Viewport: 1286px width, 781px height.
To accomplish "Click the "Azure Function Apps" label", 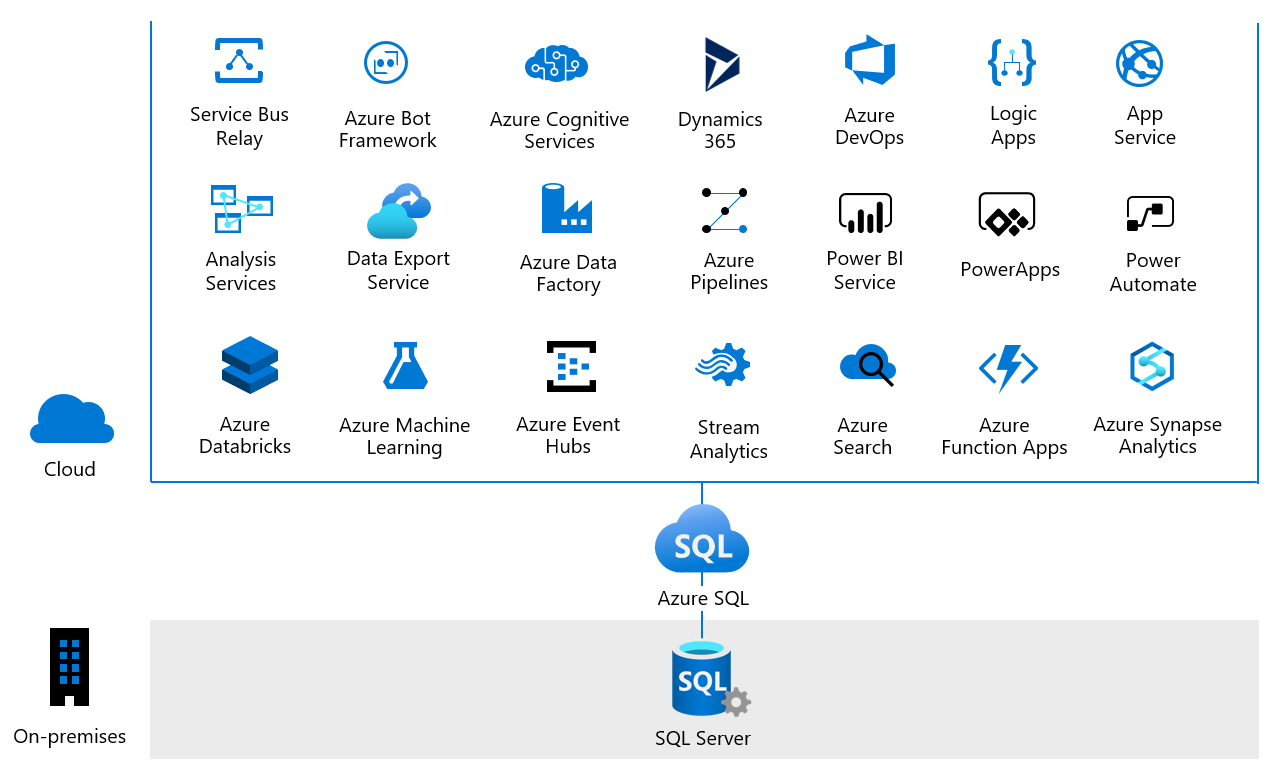I will 1004,436.
